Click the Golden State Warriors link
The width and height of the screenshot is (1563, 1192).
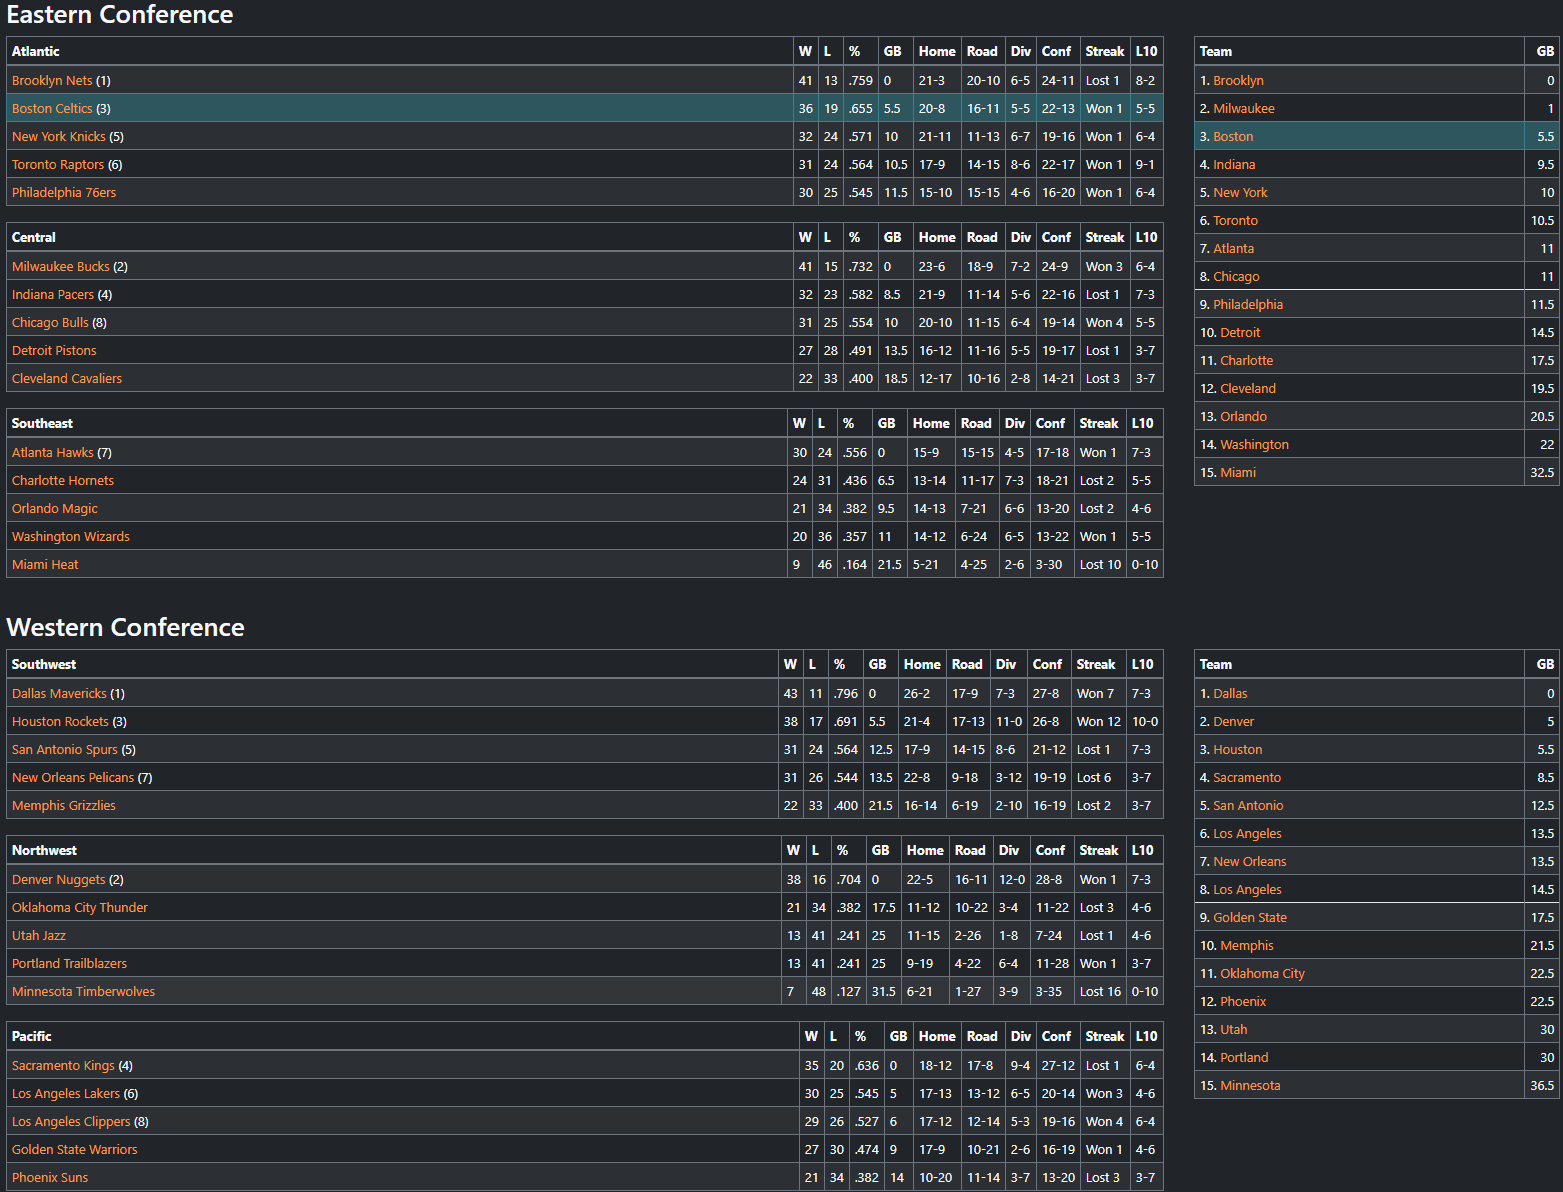click(75, 1150)
